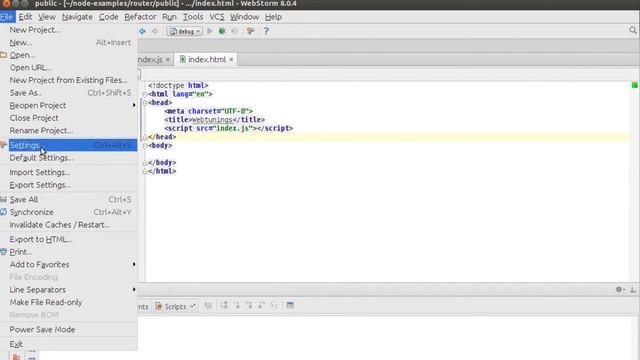Choose Export Settings... menu item

[x=69, y=185]
